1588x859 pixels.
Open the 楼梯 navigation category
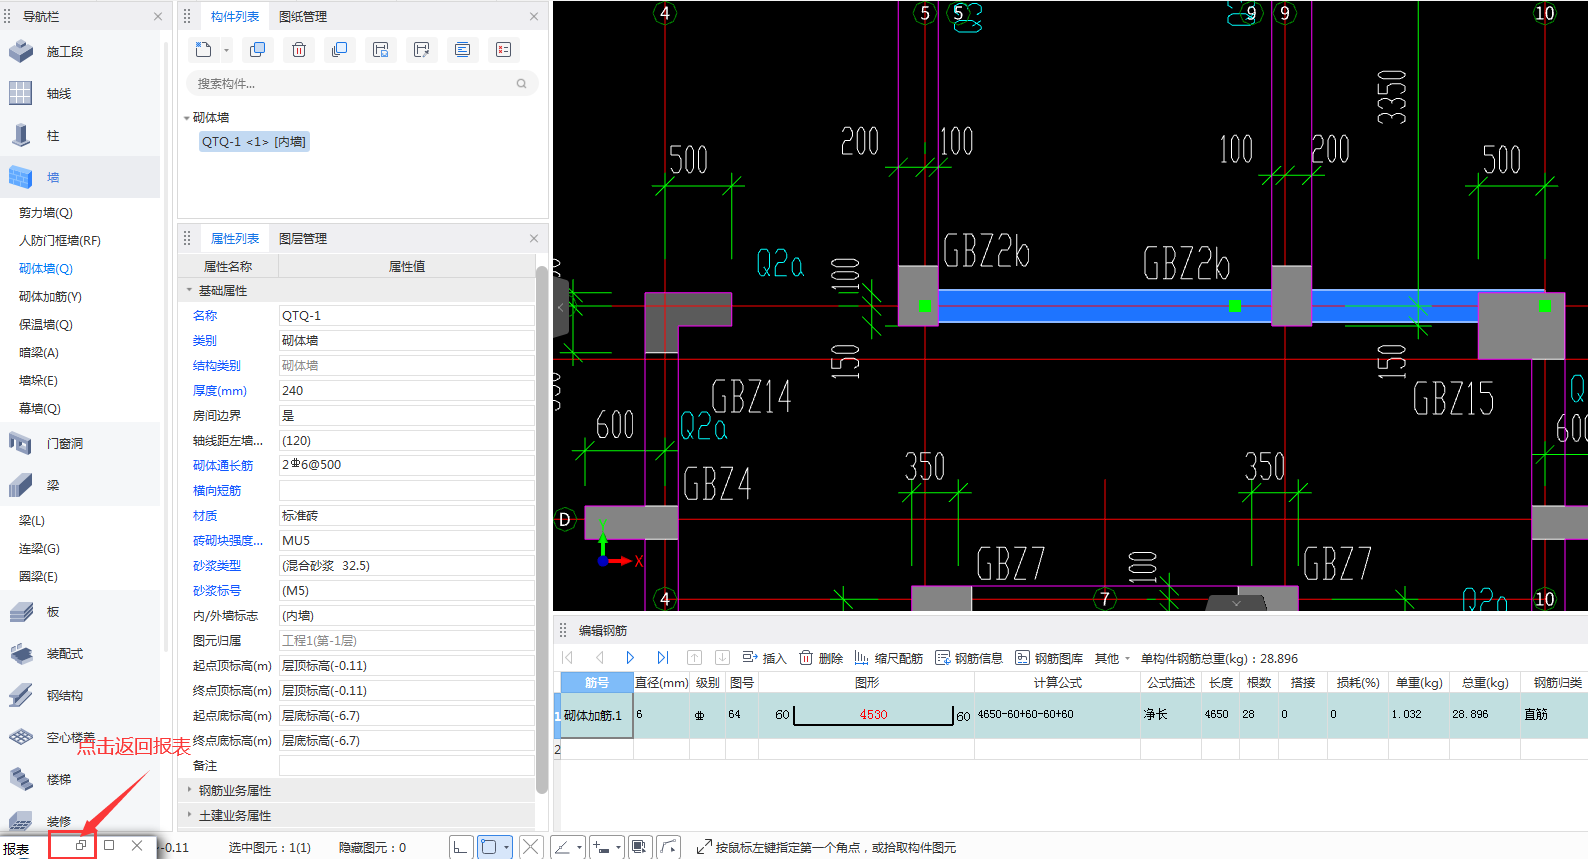[x=80, y=779]
